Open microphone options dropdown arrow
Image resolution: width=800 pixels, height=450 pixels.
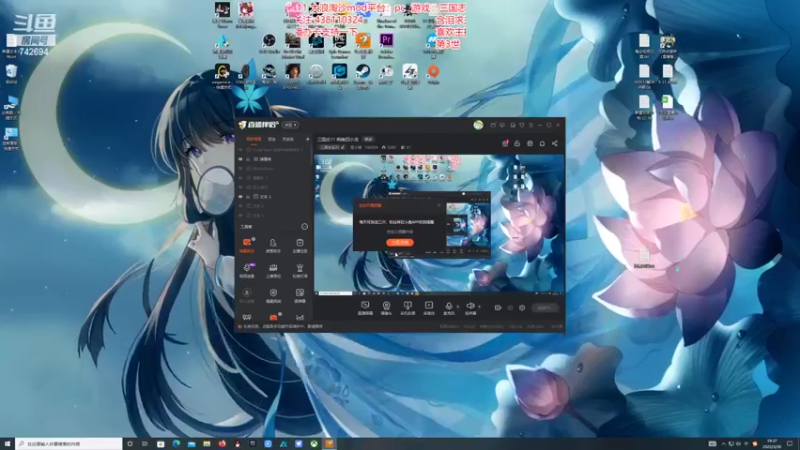pyautogui.click(x=458, y=307)
